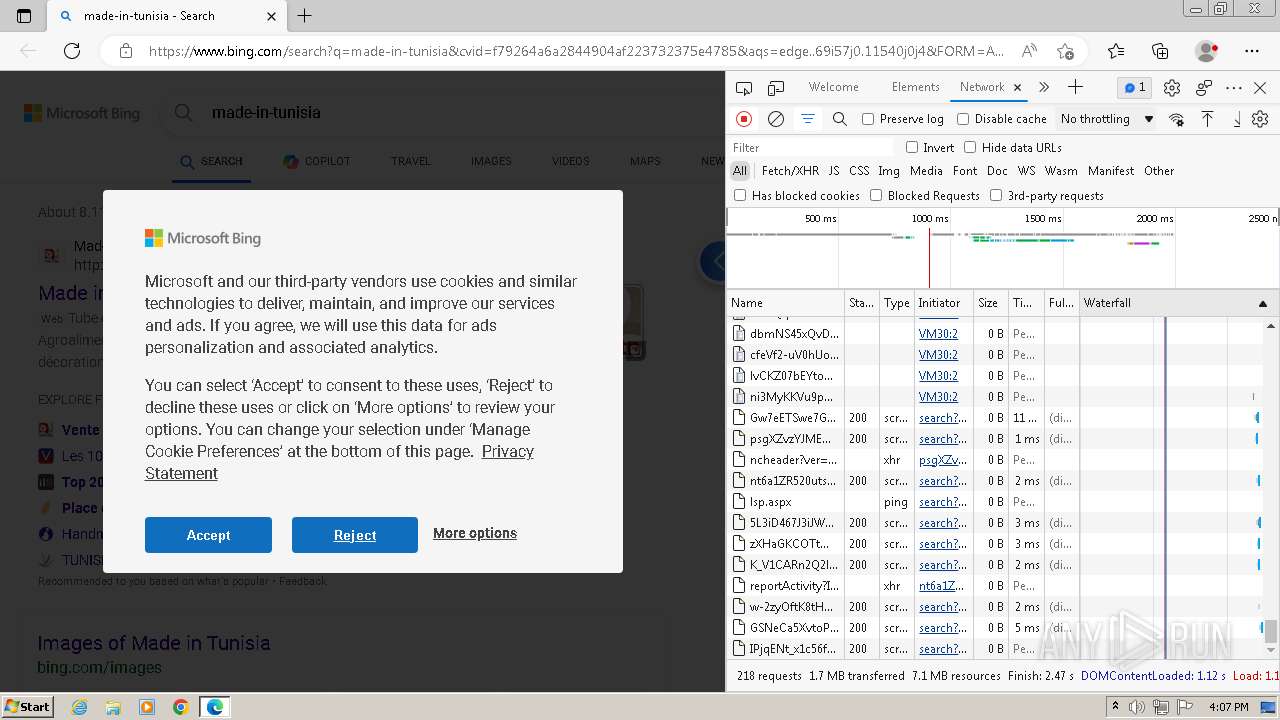Image resolution: width=1280 pixels, height=720 pixels.
Task: Filter requests by Img
Action: [889, 171]
